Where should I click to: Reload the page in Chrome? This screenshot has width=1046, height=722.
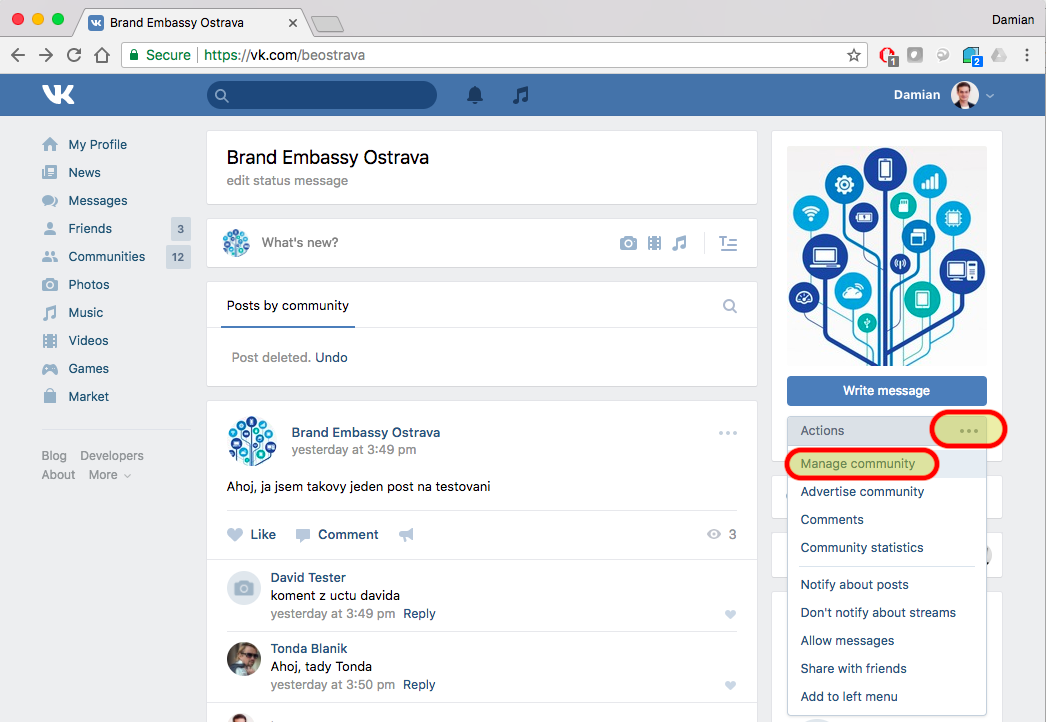pos(74,55)
